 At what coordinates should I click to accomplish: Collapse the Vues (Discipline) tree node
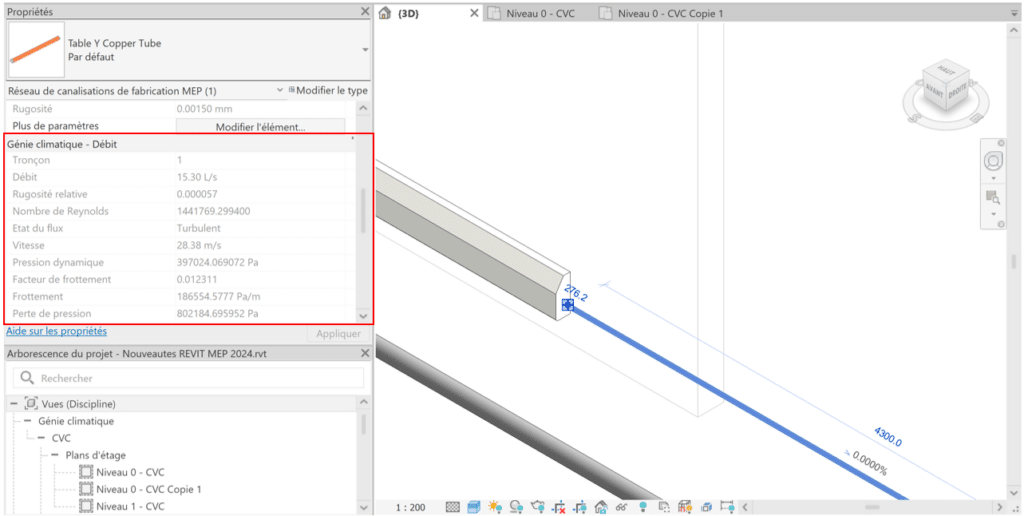click(14, 404)
